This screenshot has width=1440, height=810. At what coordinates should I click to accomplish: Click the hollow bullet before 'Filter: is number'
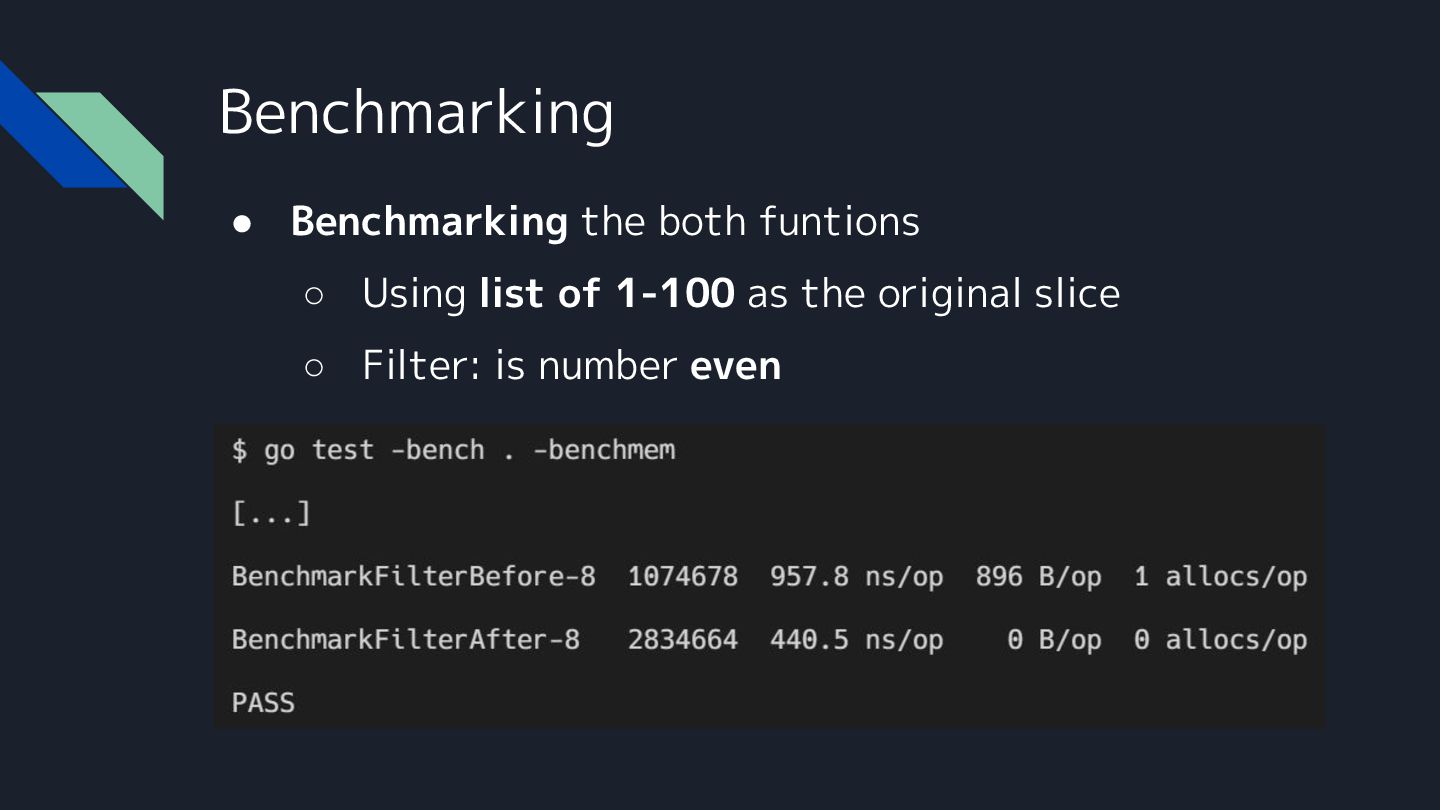[315, 368]
